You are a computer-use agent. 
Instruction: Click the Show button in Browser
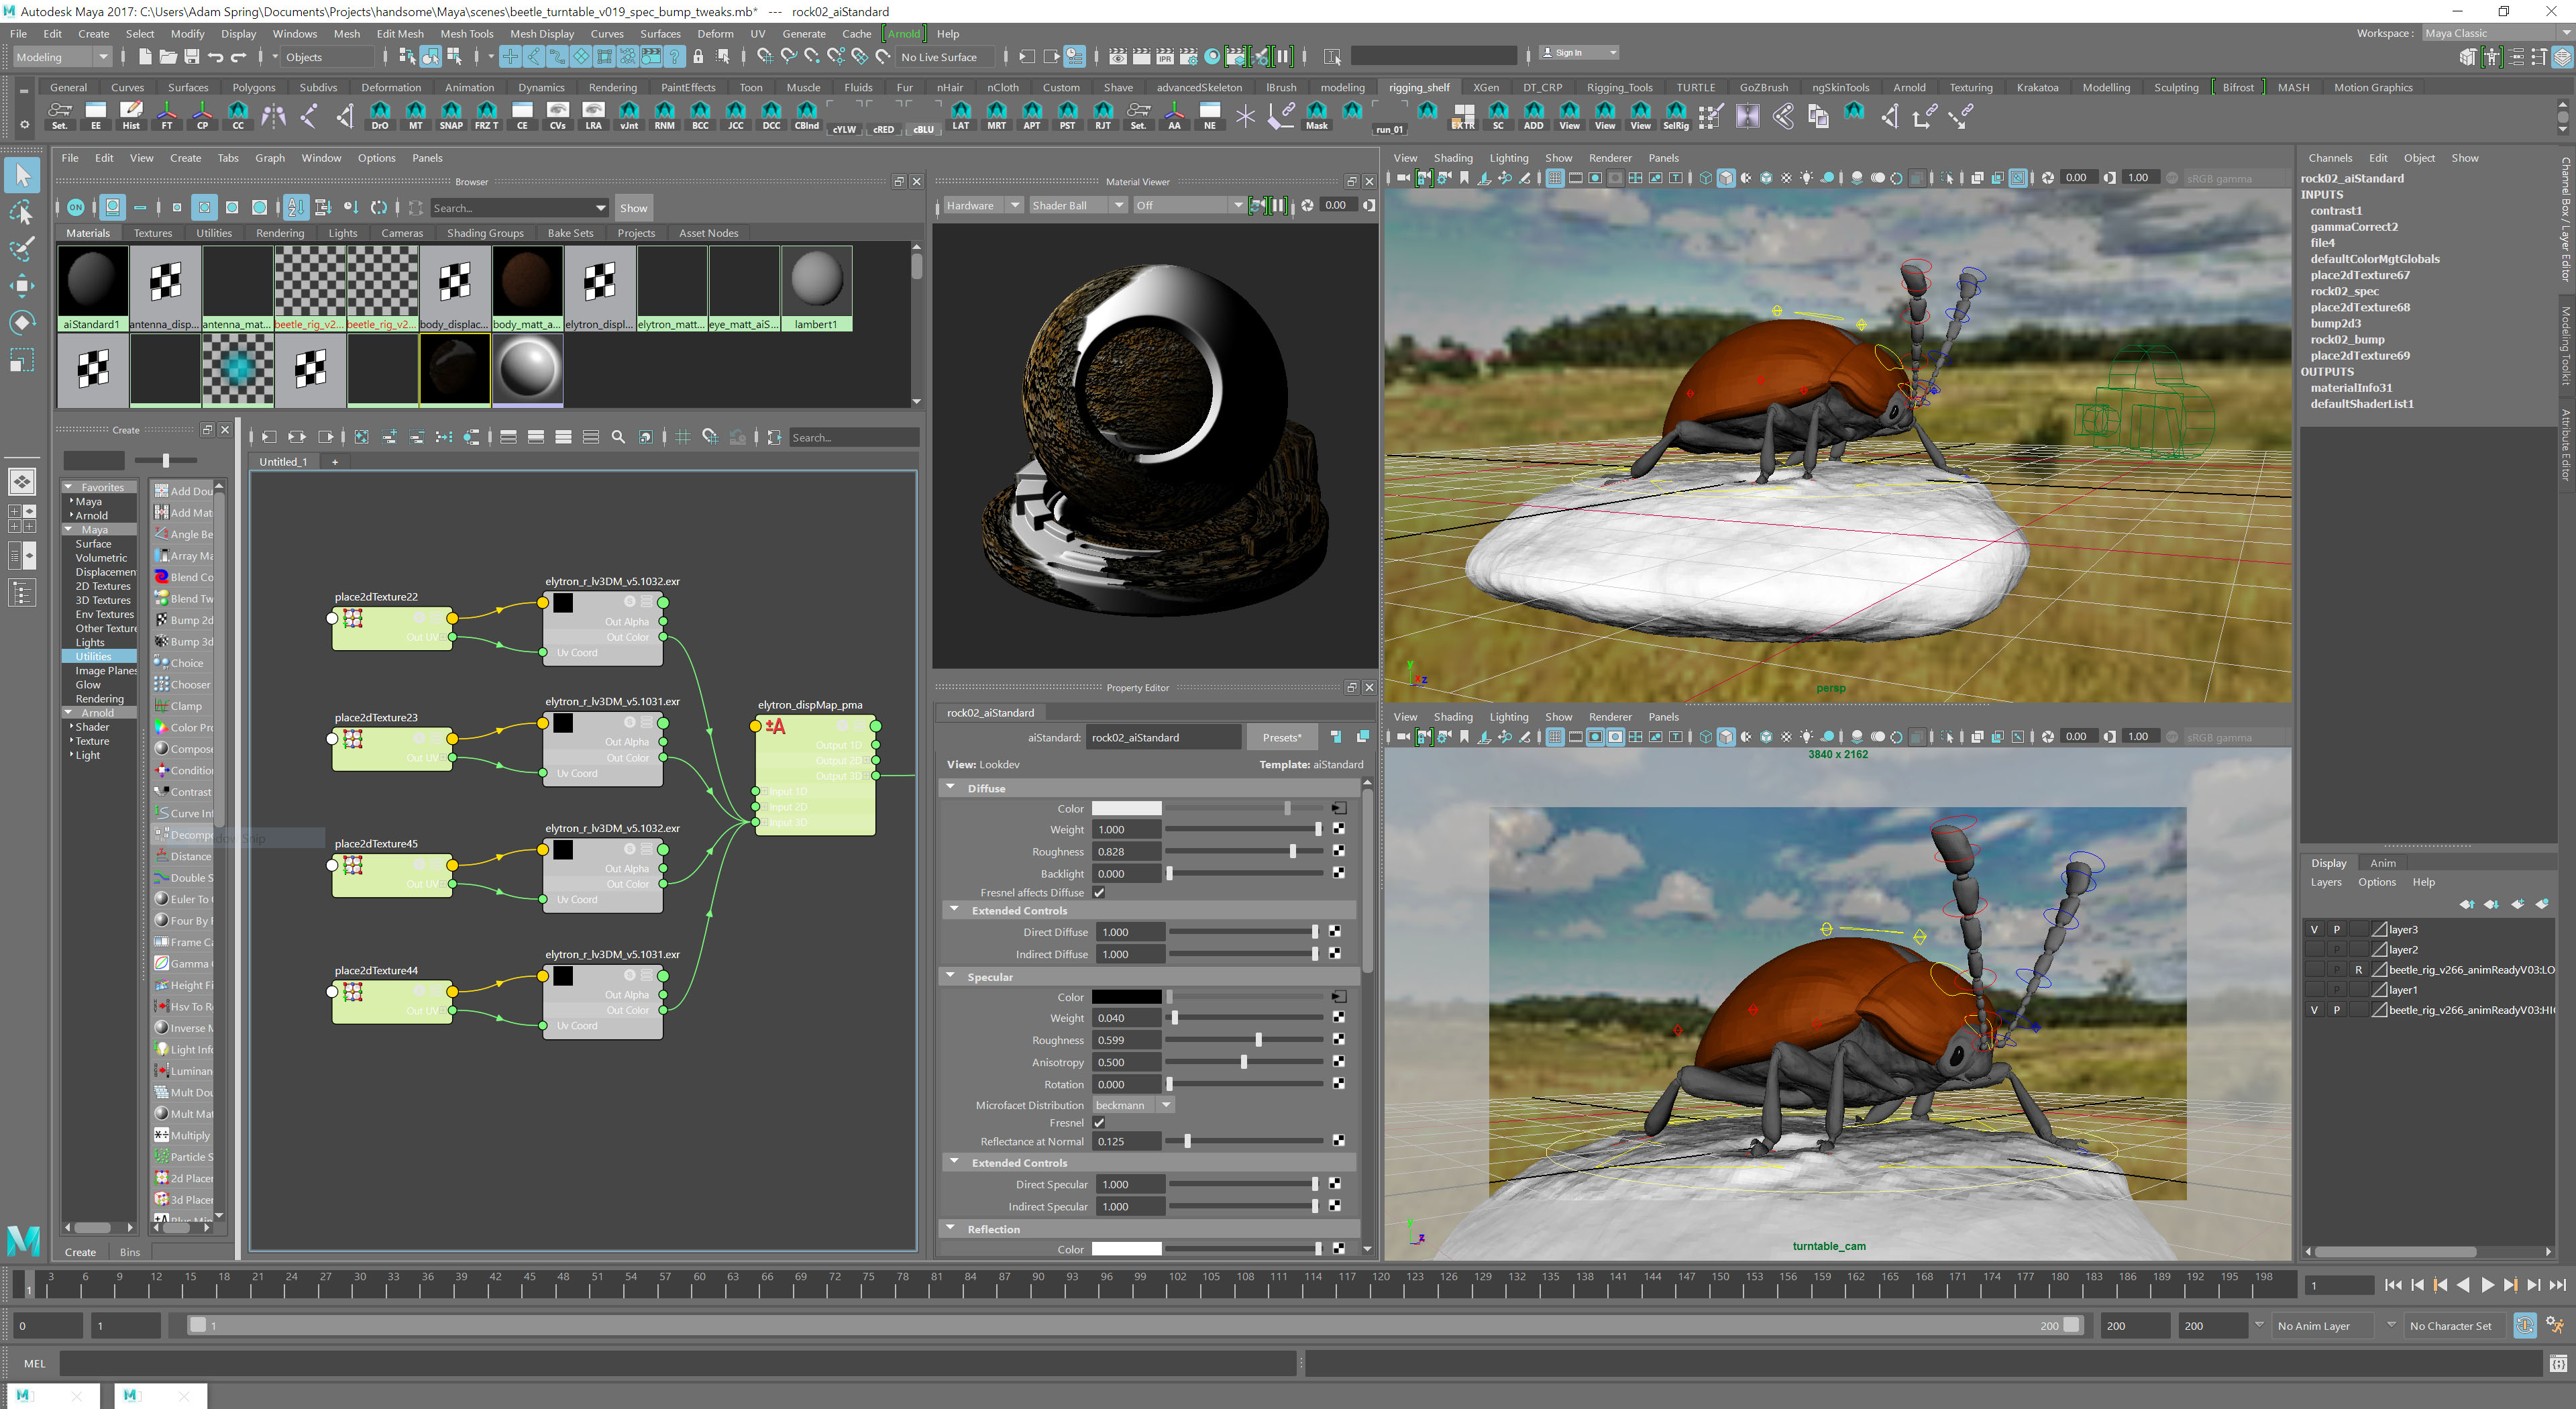(633, 208)
